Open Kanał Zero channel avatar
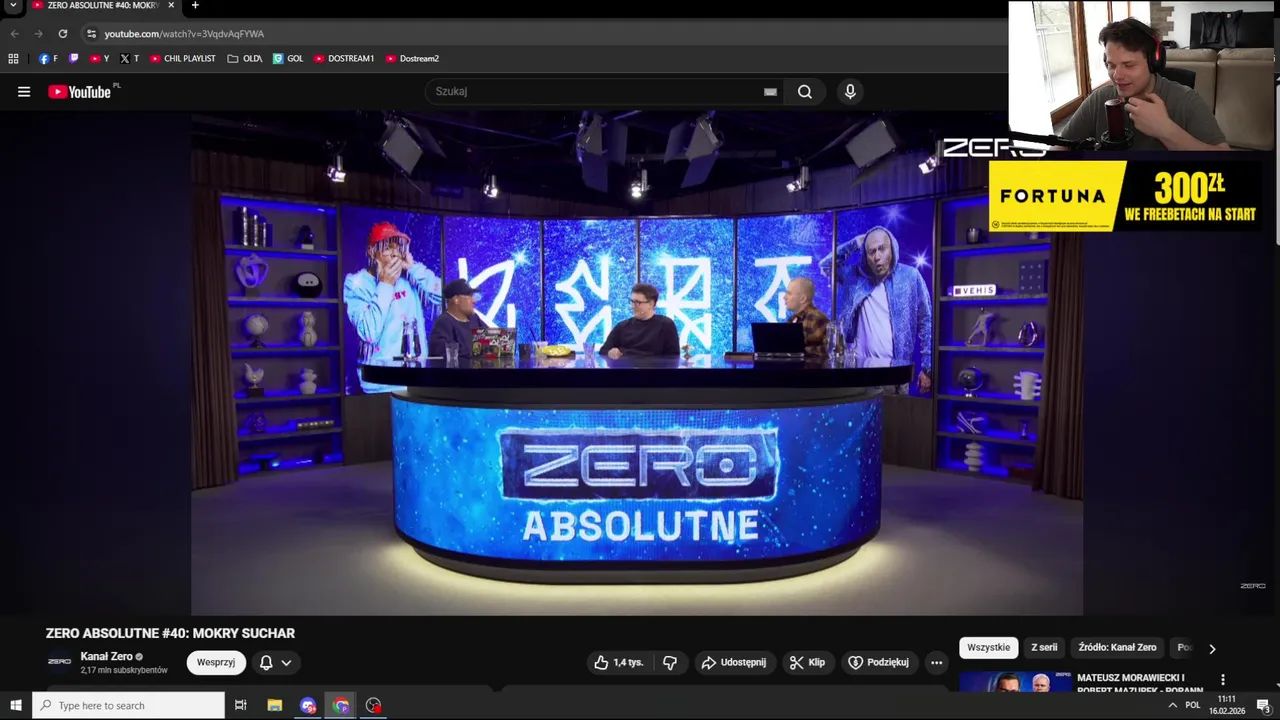This screenshot has height=720, width=1280. (60, 662)
